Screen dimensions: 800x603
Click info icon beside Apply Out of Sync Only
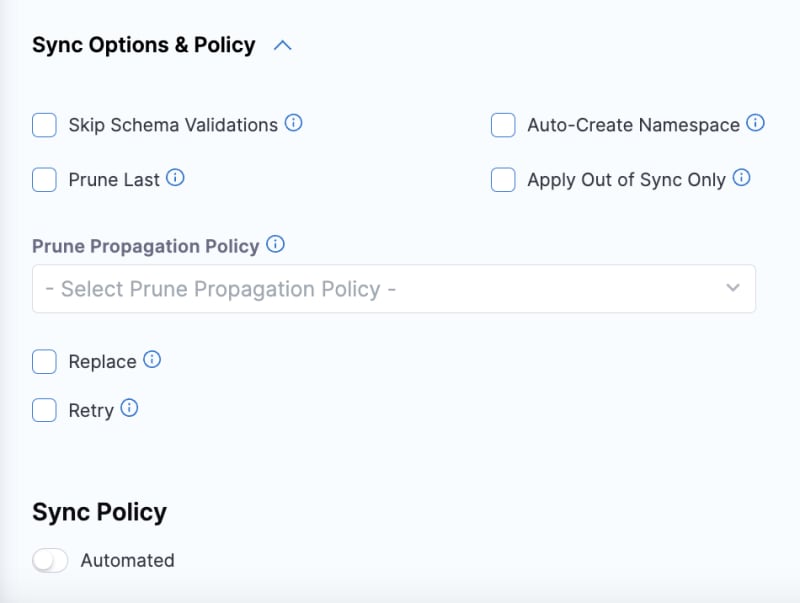click(x=741, y=178)
